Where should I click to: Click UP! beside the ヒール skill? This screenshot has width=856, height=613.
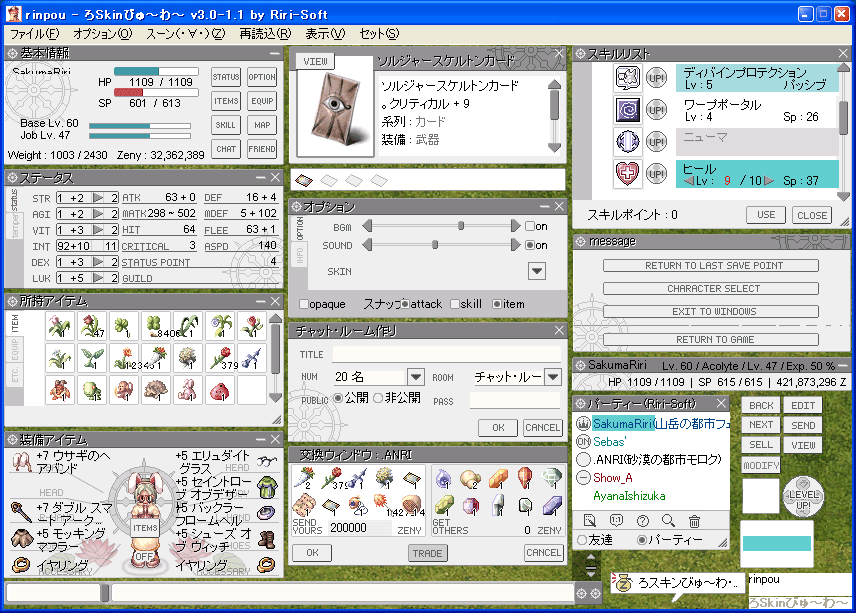click(656, 174)
